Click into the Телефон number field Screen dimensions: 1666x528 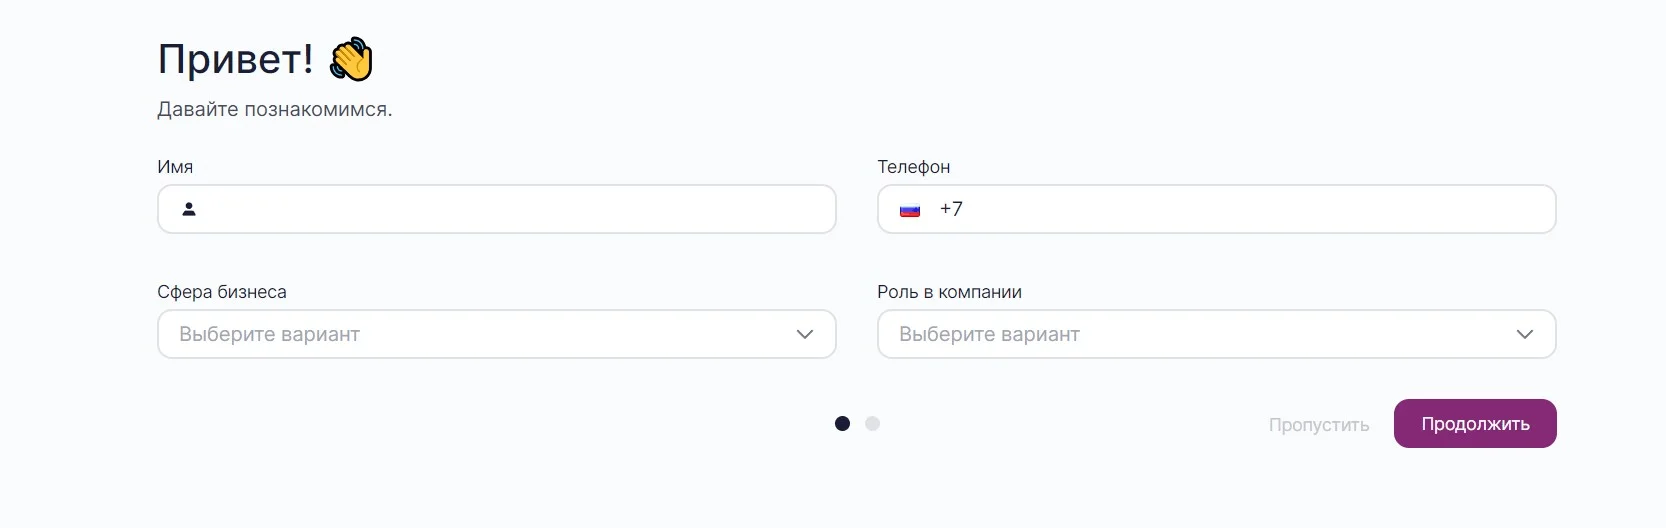point(1250,209)
